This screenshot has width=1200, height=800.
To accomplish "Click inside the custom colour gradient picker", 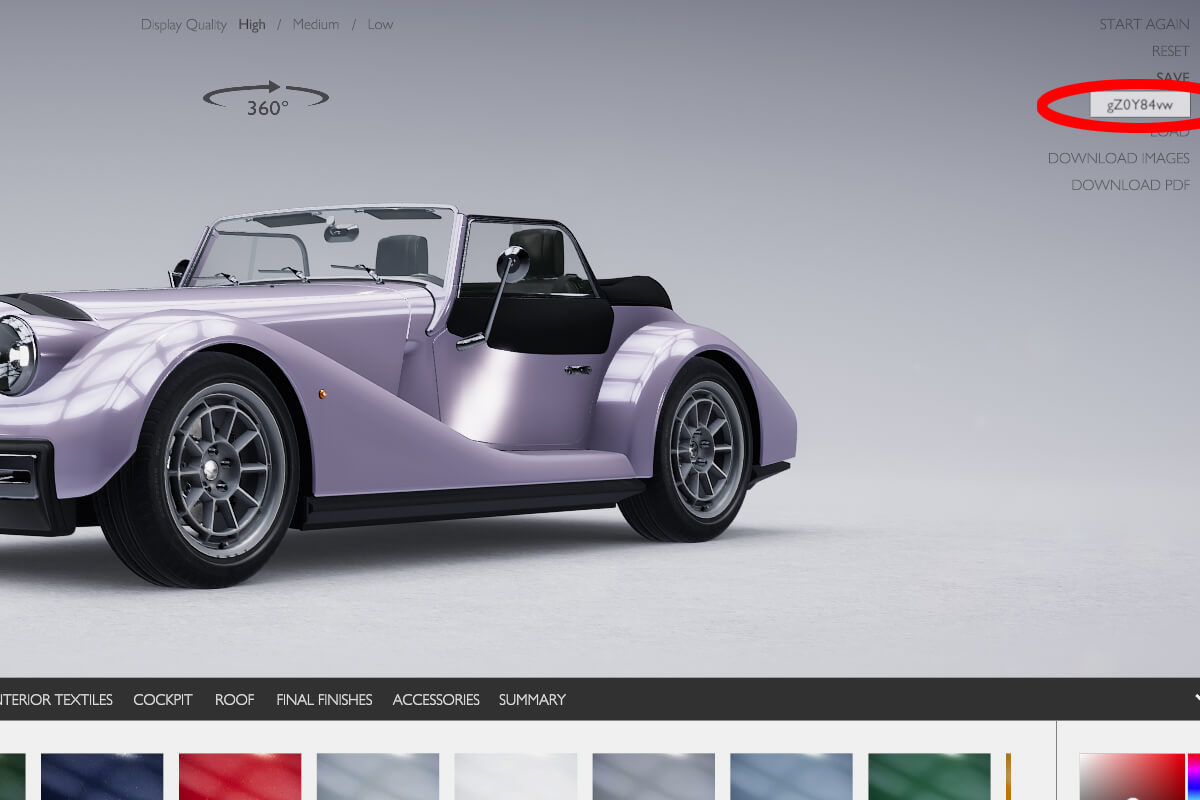I will [1132, 777].
